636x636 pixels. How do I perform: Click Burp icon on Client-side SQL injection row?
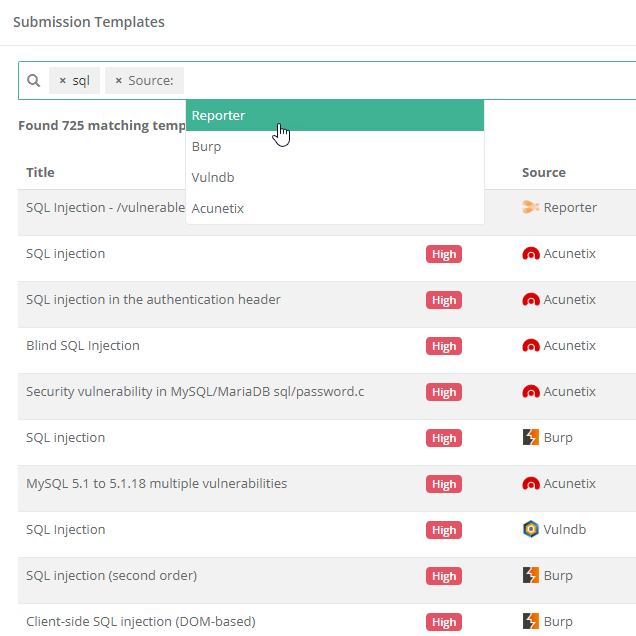pos(531,621)
